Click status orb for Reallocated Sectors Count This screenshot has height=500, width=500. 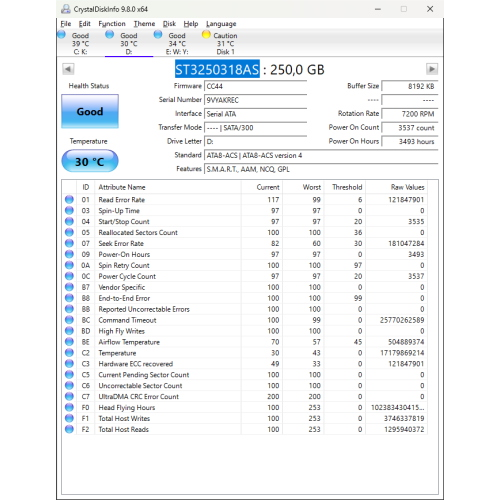[x=69, y=232]
